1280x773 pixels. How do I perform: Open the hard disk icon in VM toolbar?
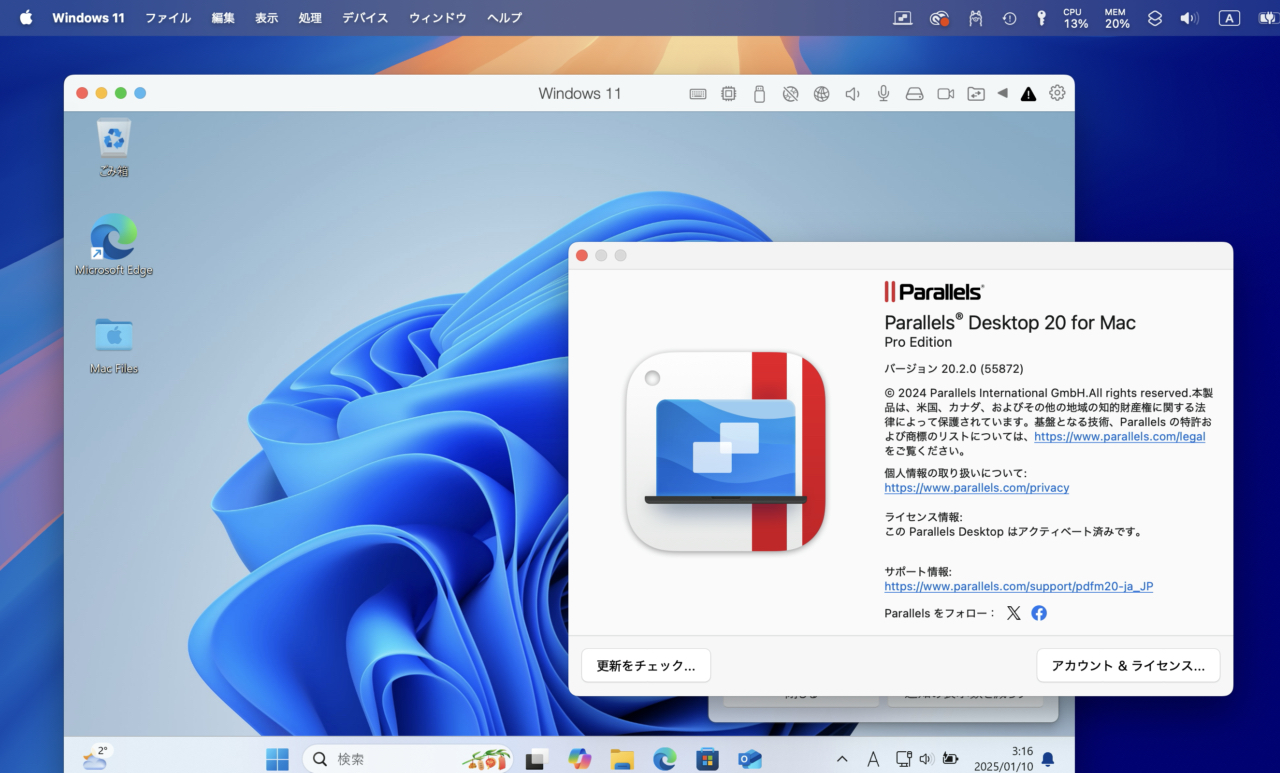[914, 94]
